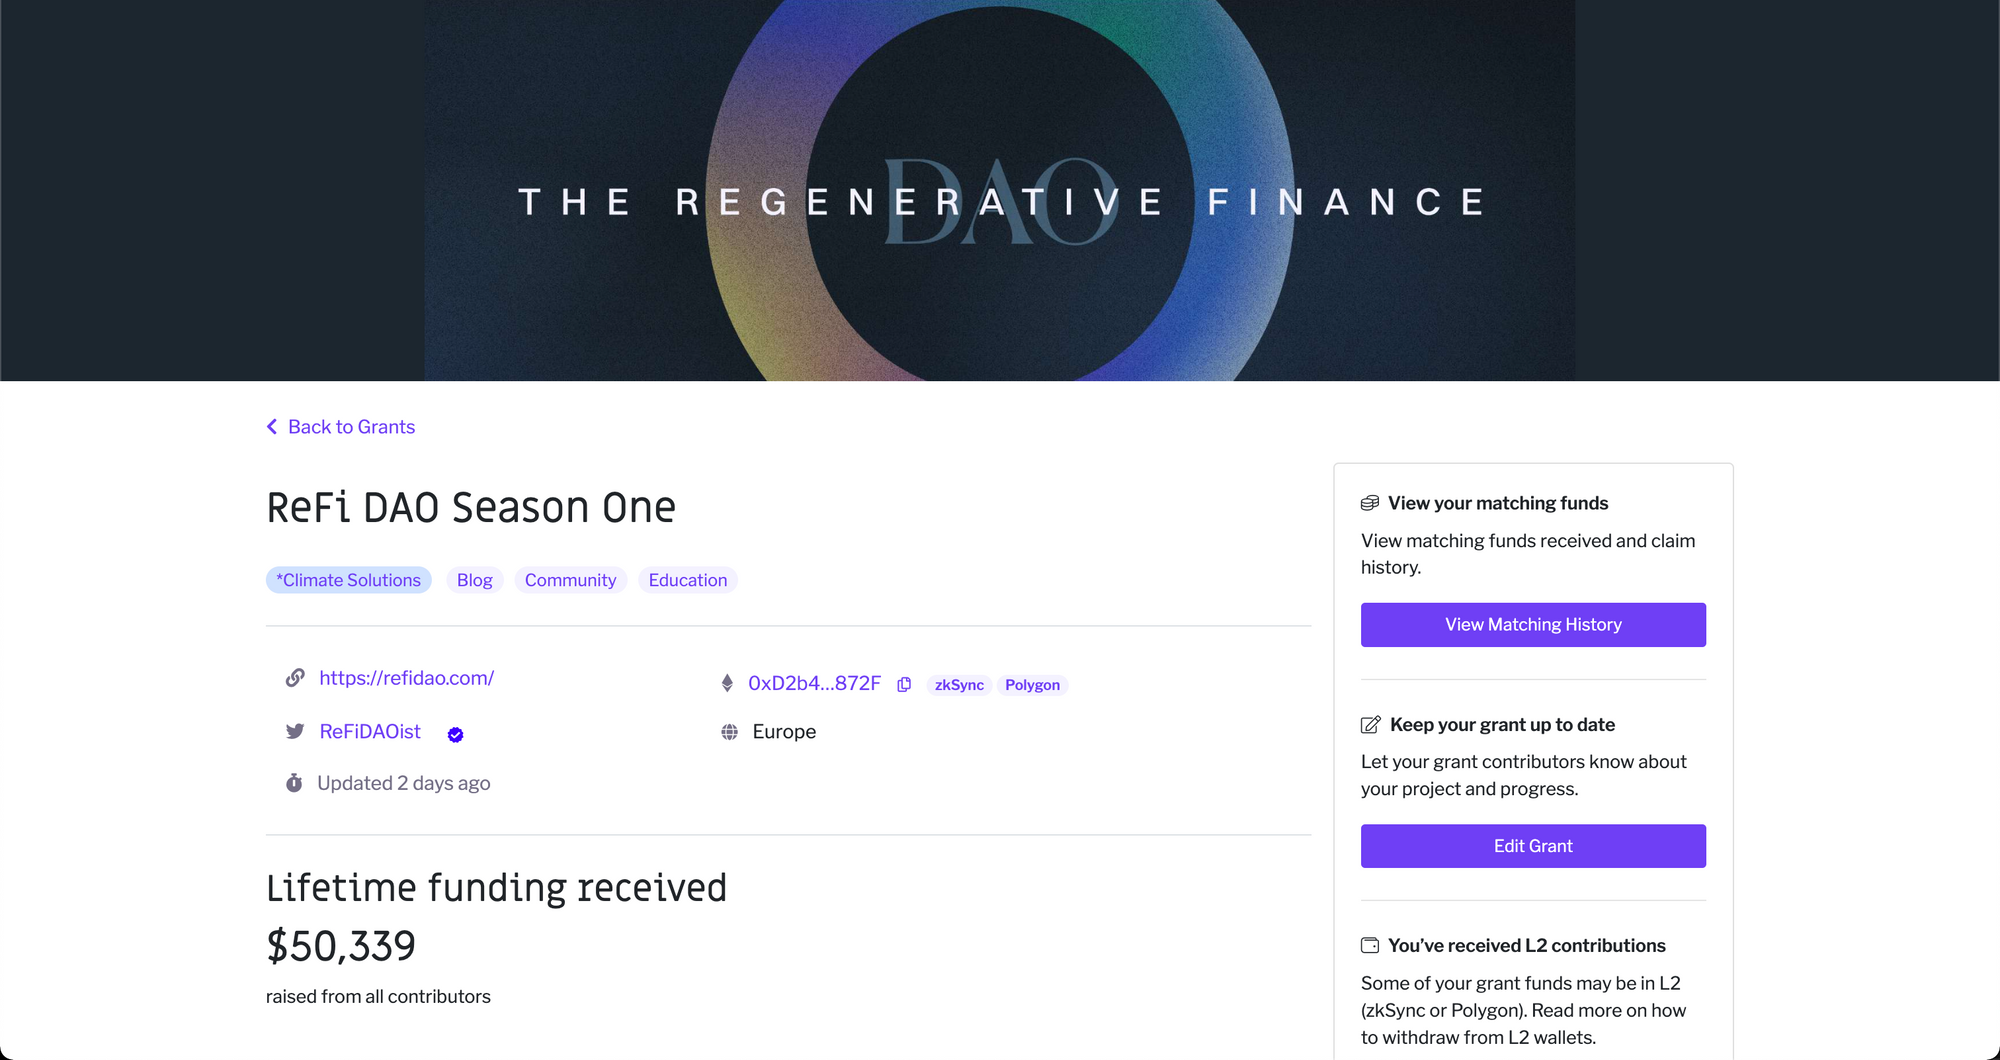2000x1060 pixels.
Task: Click the zkSync network badge
Action: pyautogui.click(x=959, y=685)
